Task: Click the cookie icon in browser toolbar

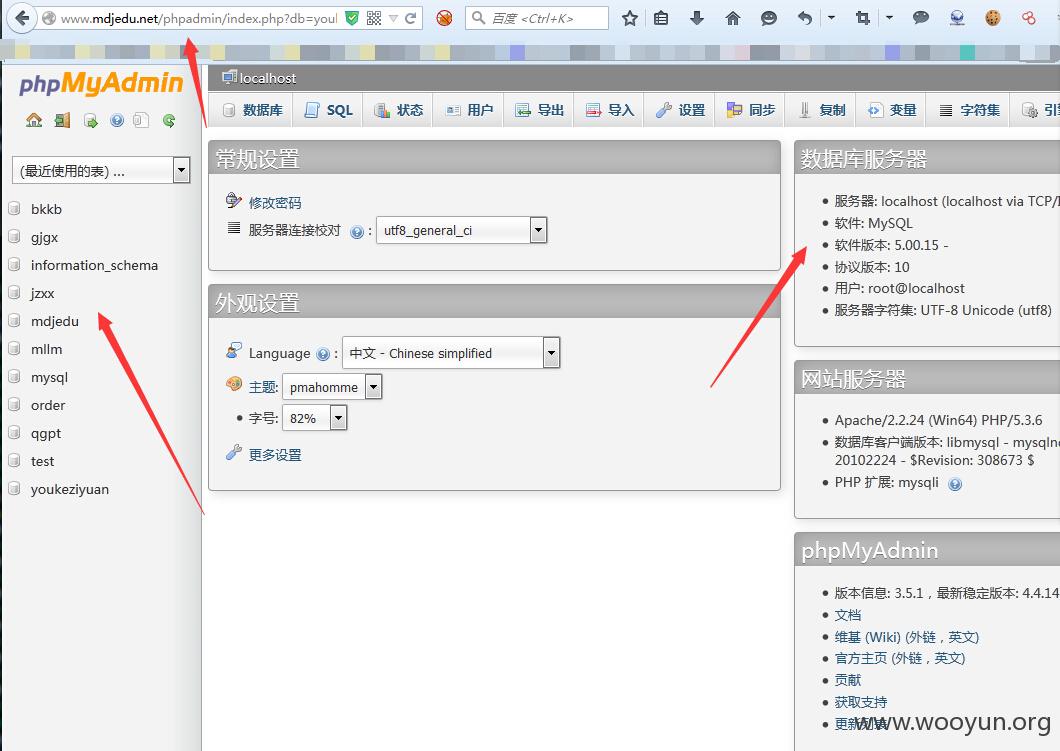Action: tap(992, 18)
